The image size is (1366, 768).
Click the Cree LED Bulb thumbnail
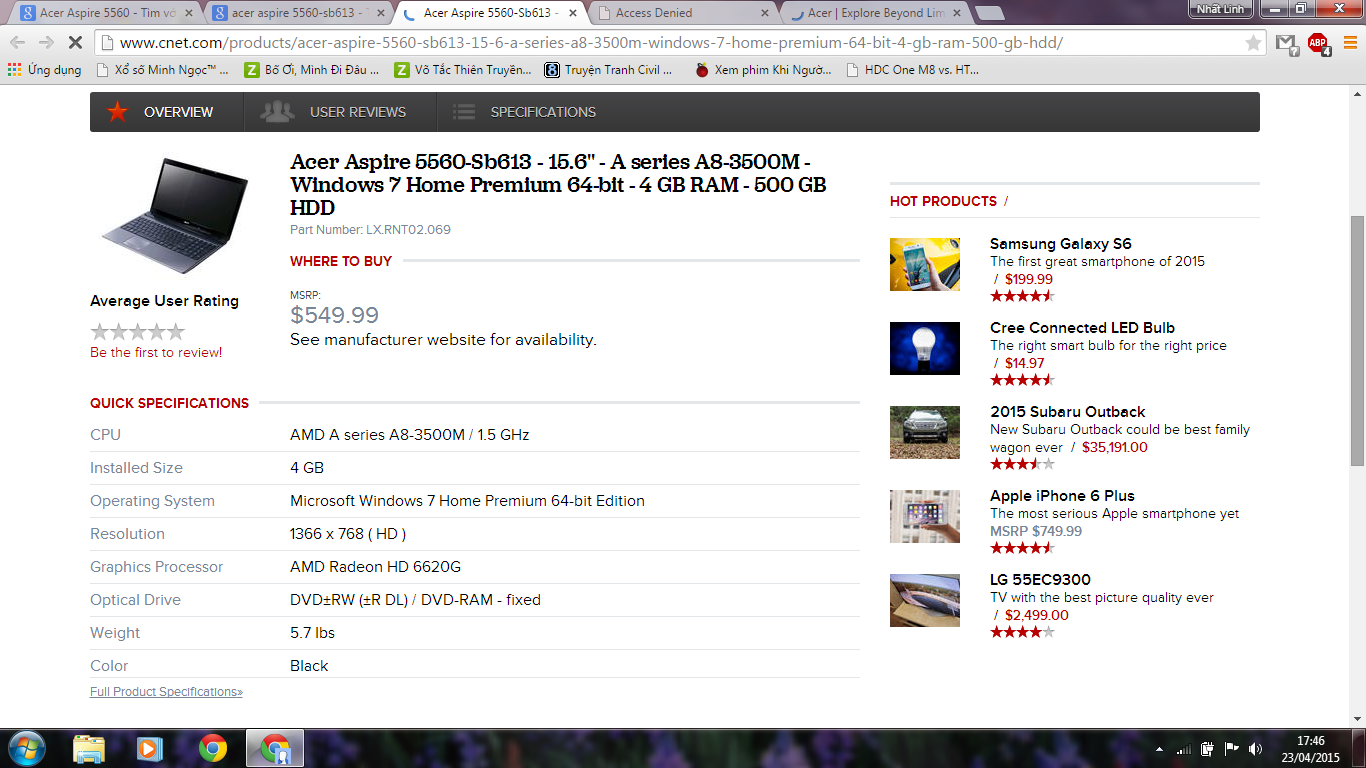pyautogui.click(x=925, y=348)
